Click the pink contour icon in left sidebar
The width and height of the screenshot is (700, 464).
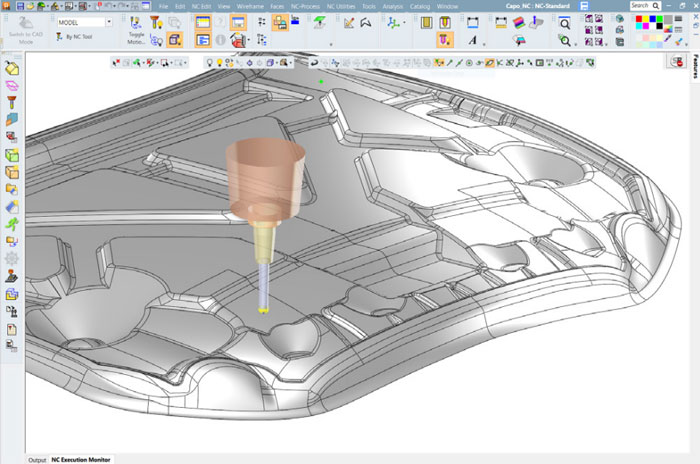pos(12,85)
